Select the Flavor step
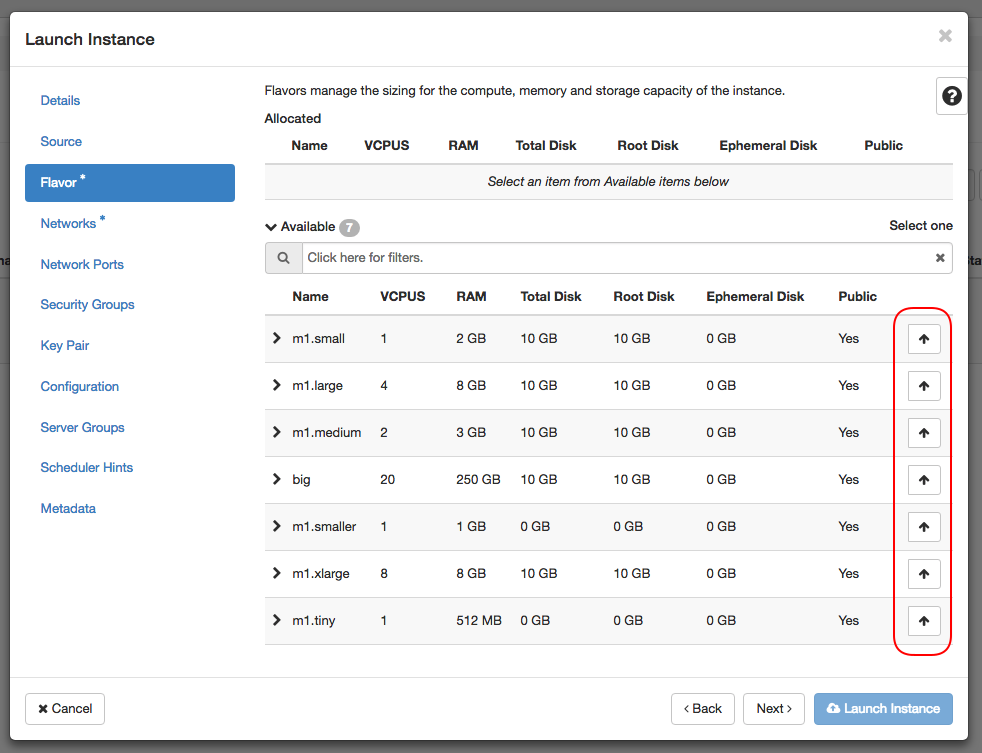Image resolution: width=982 pixels, height=753 pixels. point(130,183)
